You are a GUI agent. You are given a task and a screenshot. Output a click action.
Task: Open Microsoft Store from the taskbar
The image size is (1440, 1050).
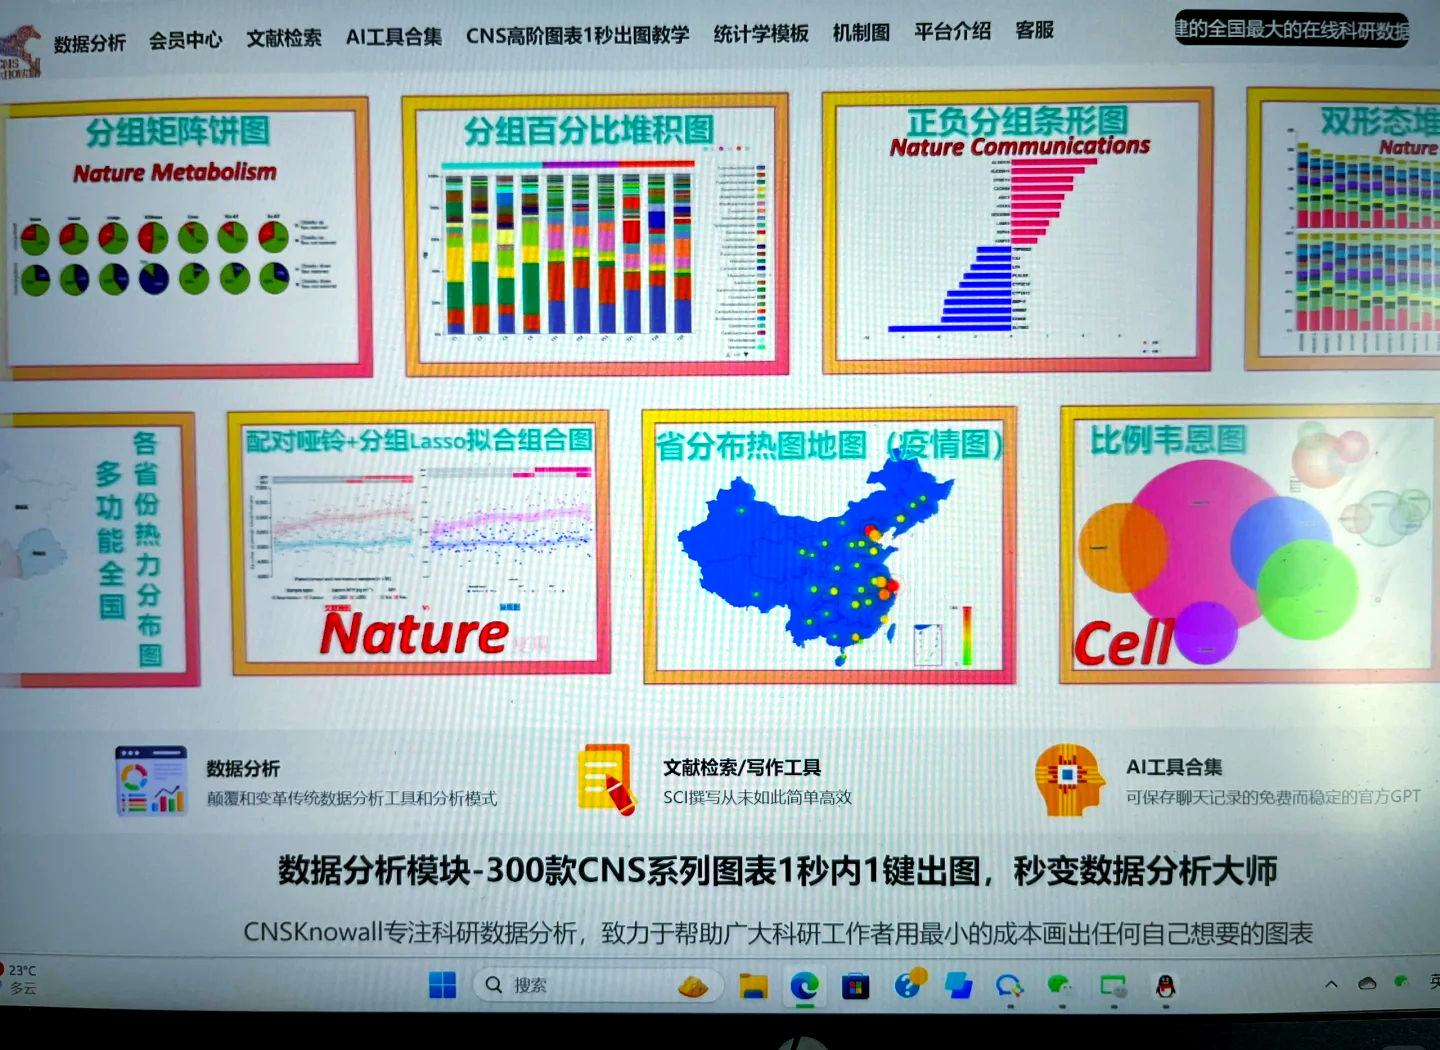[x=855, y=987]
